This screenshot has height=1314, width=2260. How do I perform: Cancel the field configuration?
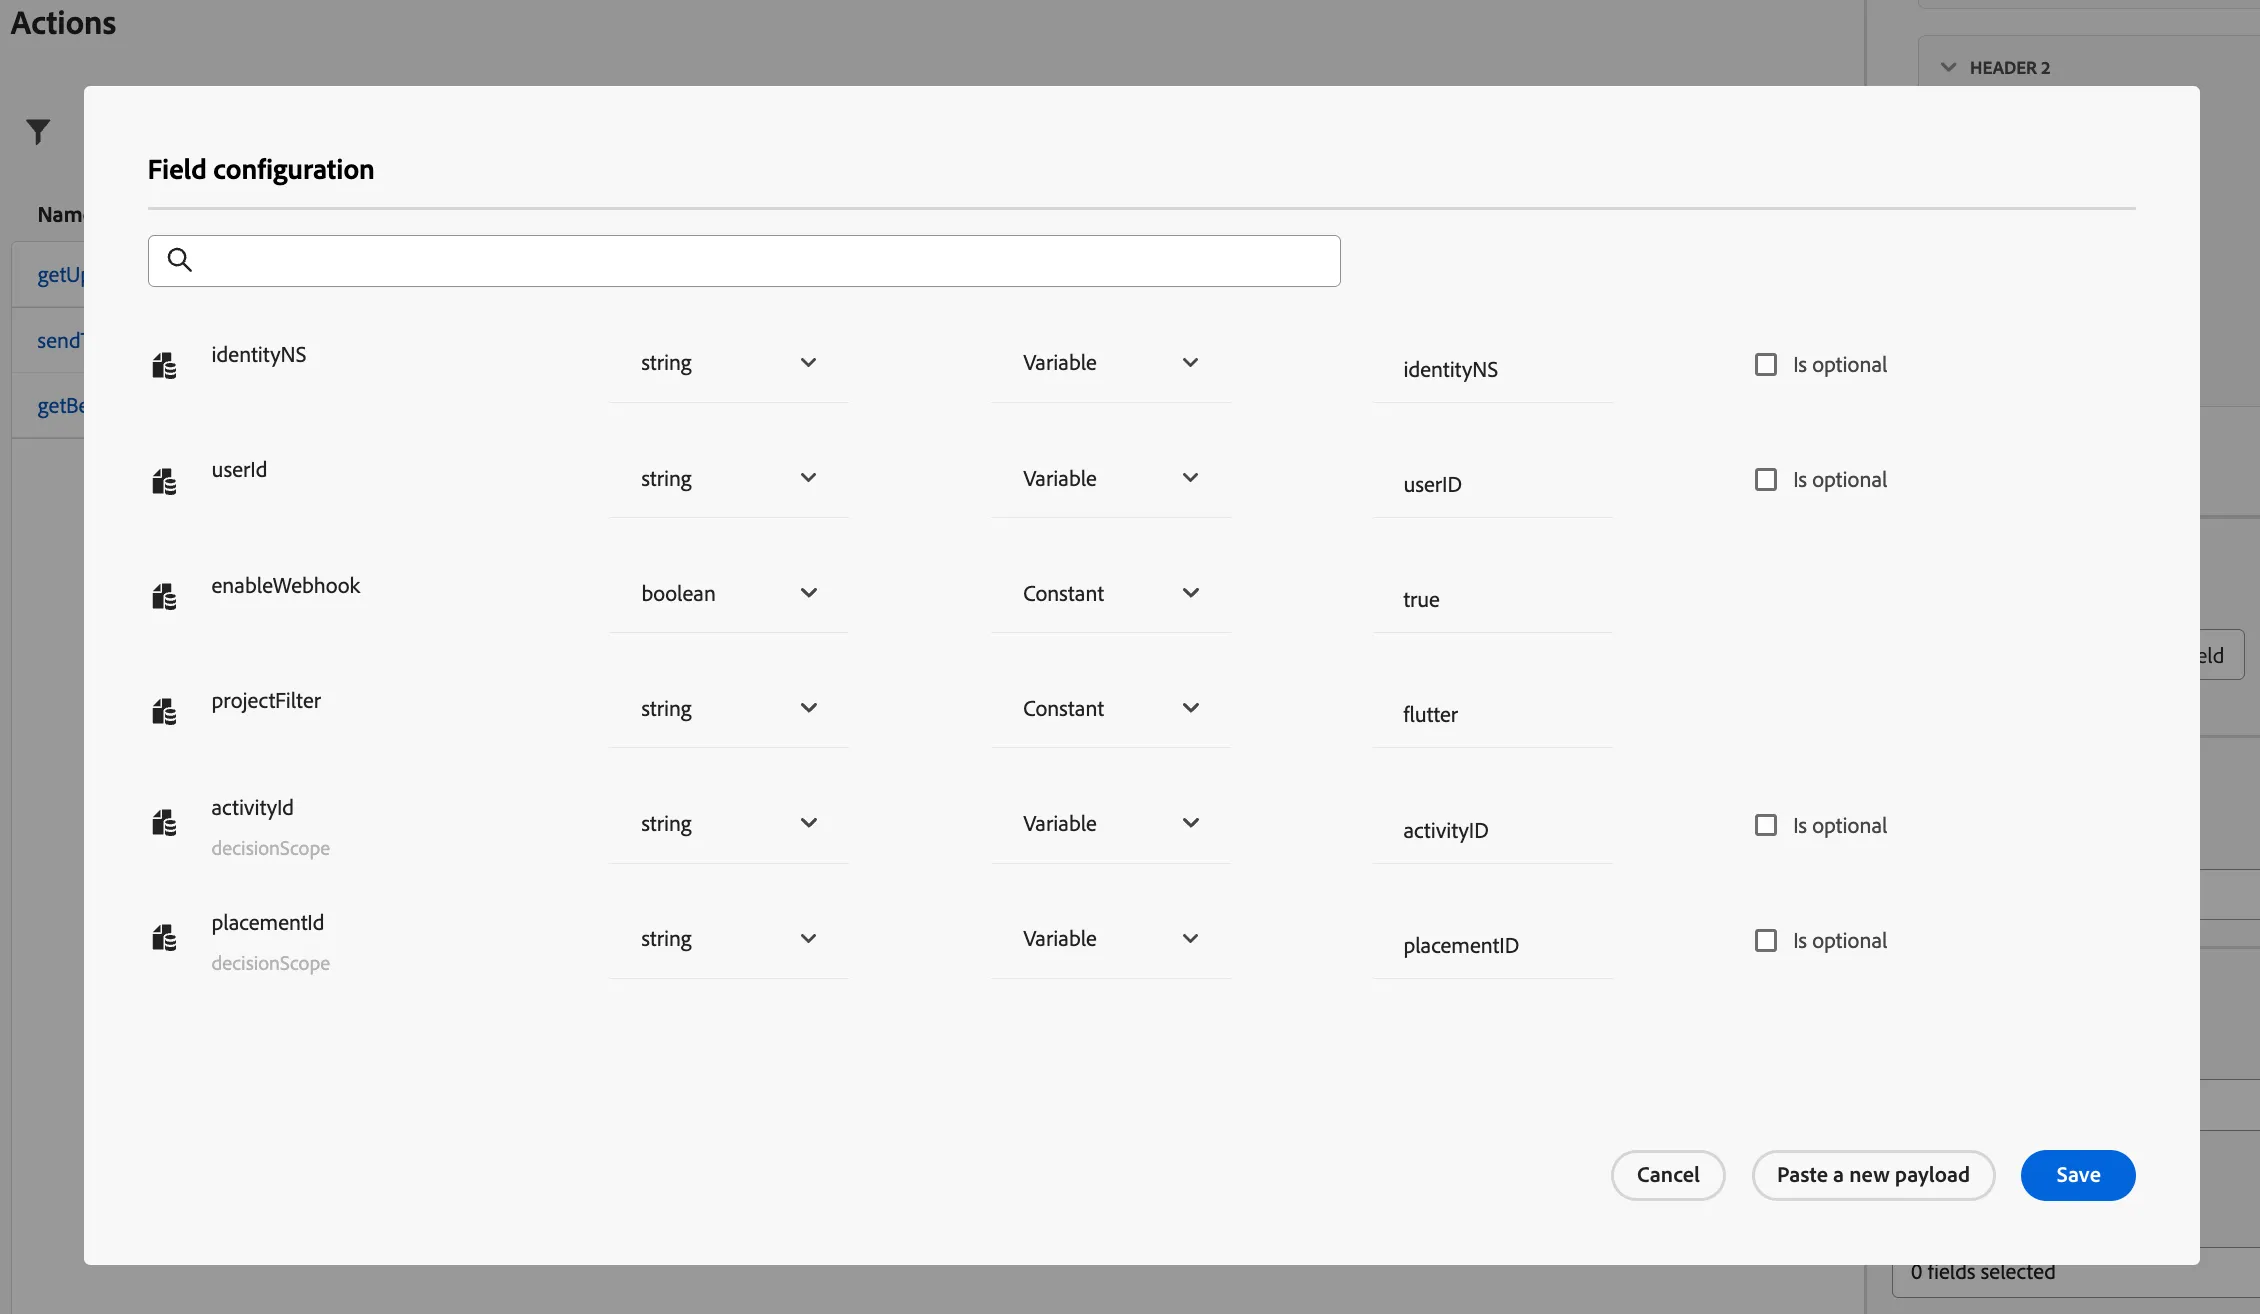pyautogui.click(x=1668, y=1175)
